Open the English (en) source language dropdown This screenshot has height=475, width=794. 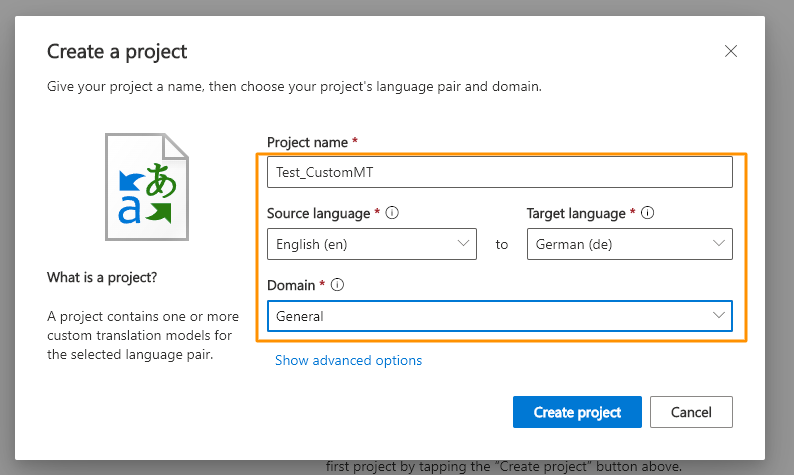(x=371, y=244)
